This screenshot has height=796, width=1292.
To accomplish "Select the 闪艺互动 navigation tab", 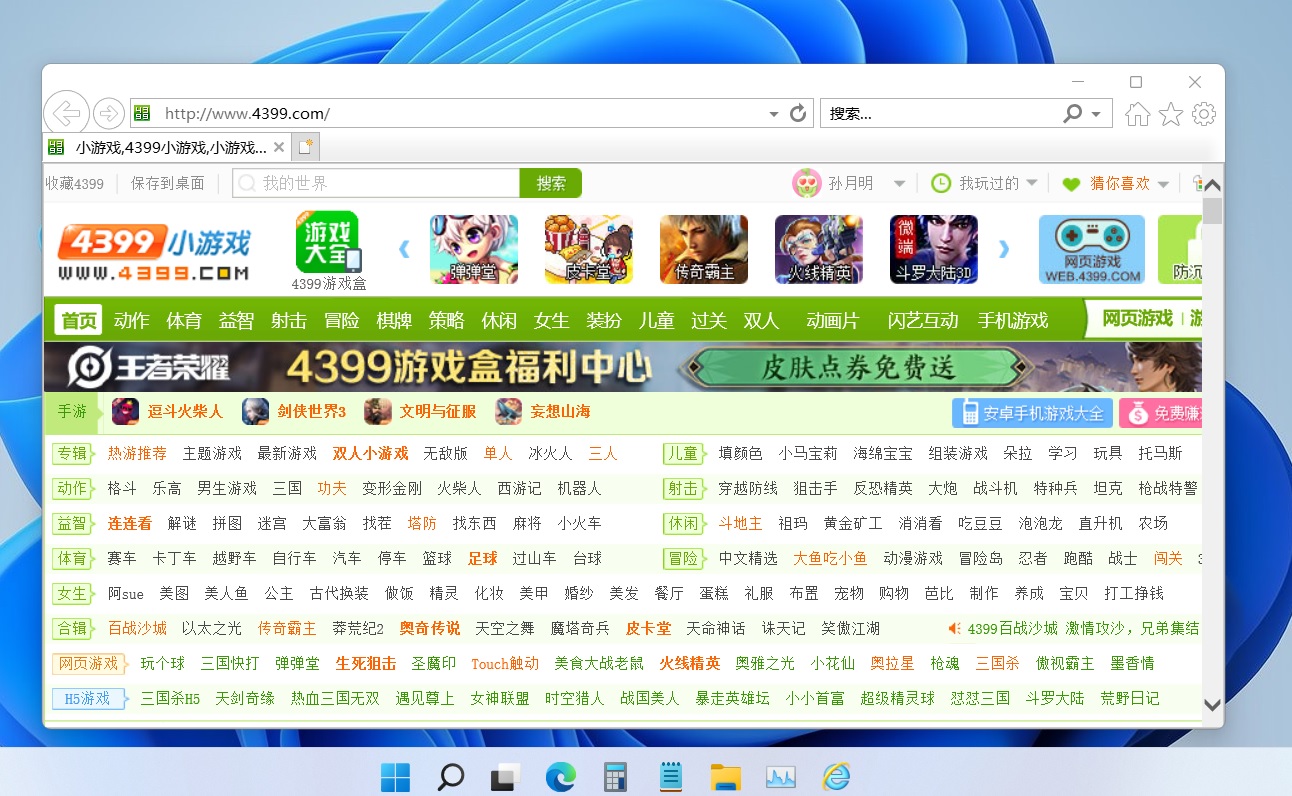I will point(923,320).
